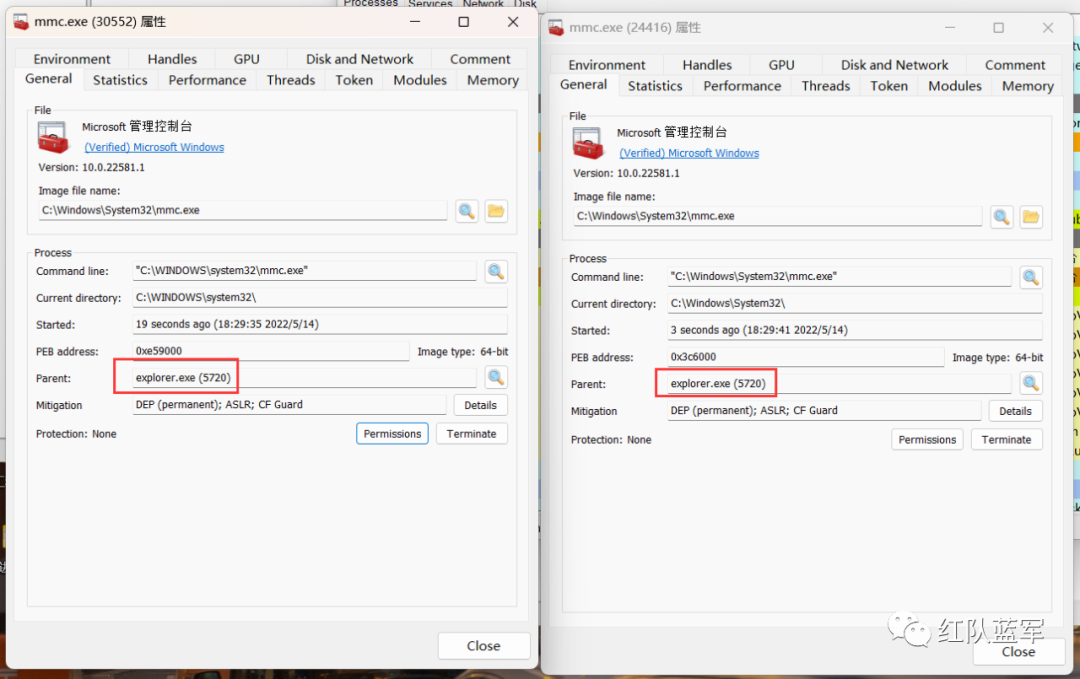The width and height of the screenshot is (1080, 679).
Task: Open Performance tab in mmc.exe (24416) window
Action: pyautogui.click(x=742, y=86)
